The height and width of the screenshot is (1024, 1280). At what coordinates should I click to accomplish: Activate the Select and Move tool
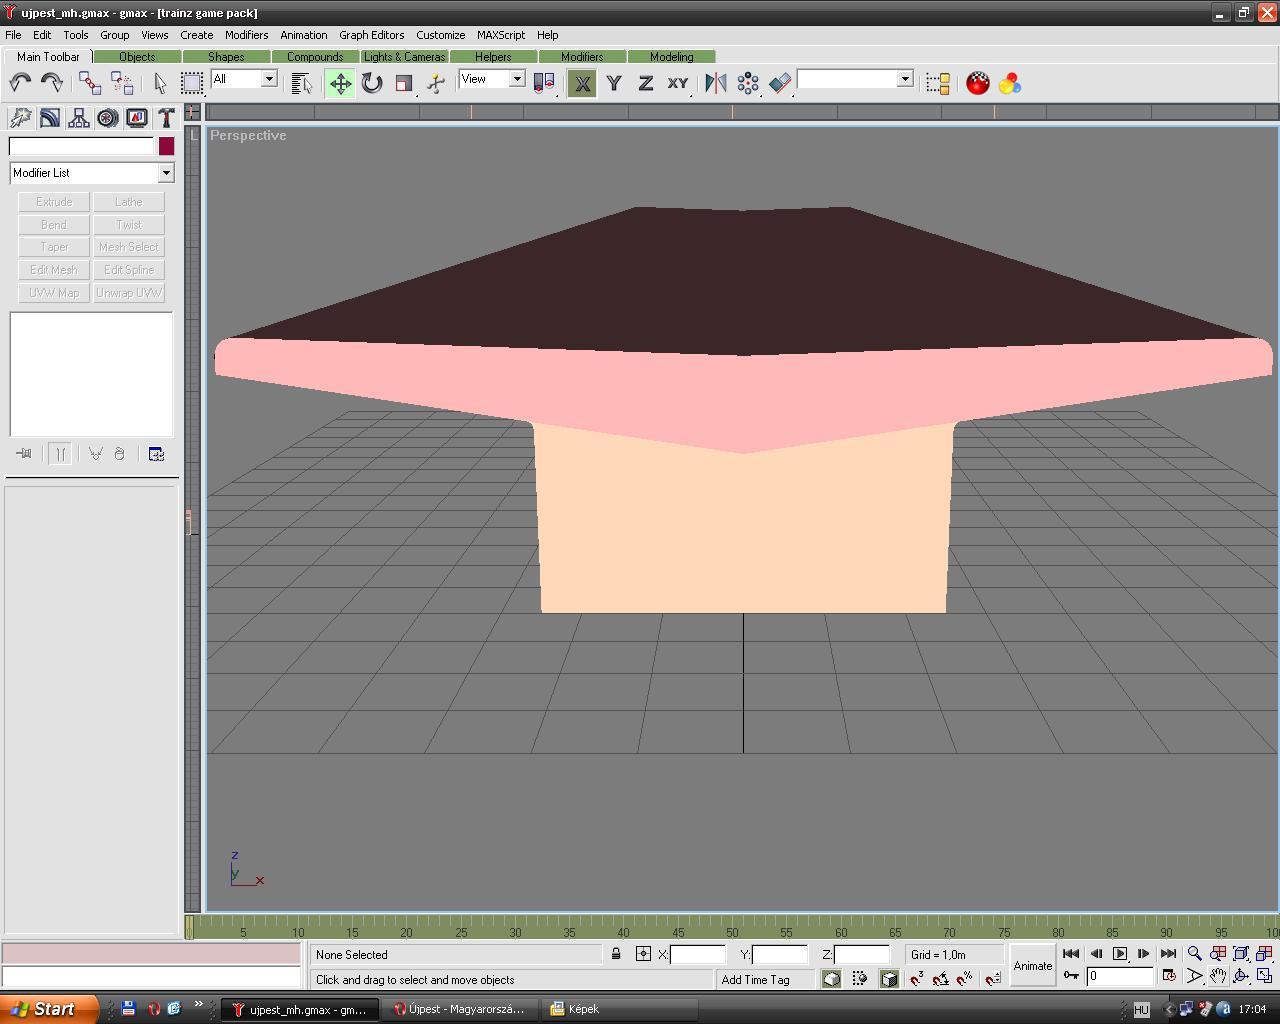(x=340, y=84)
